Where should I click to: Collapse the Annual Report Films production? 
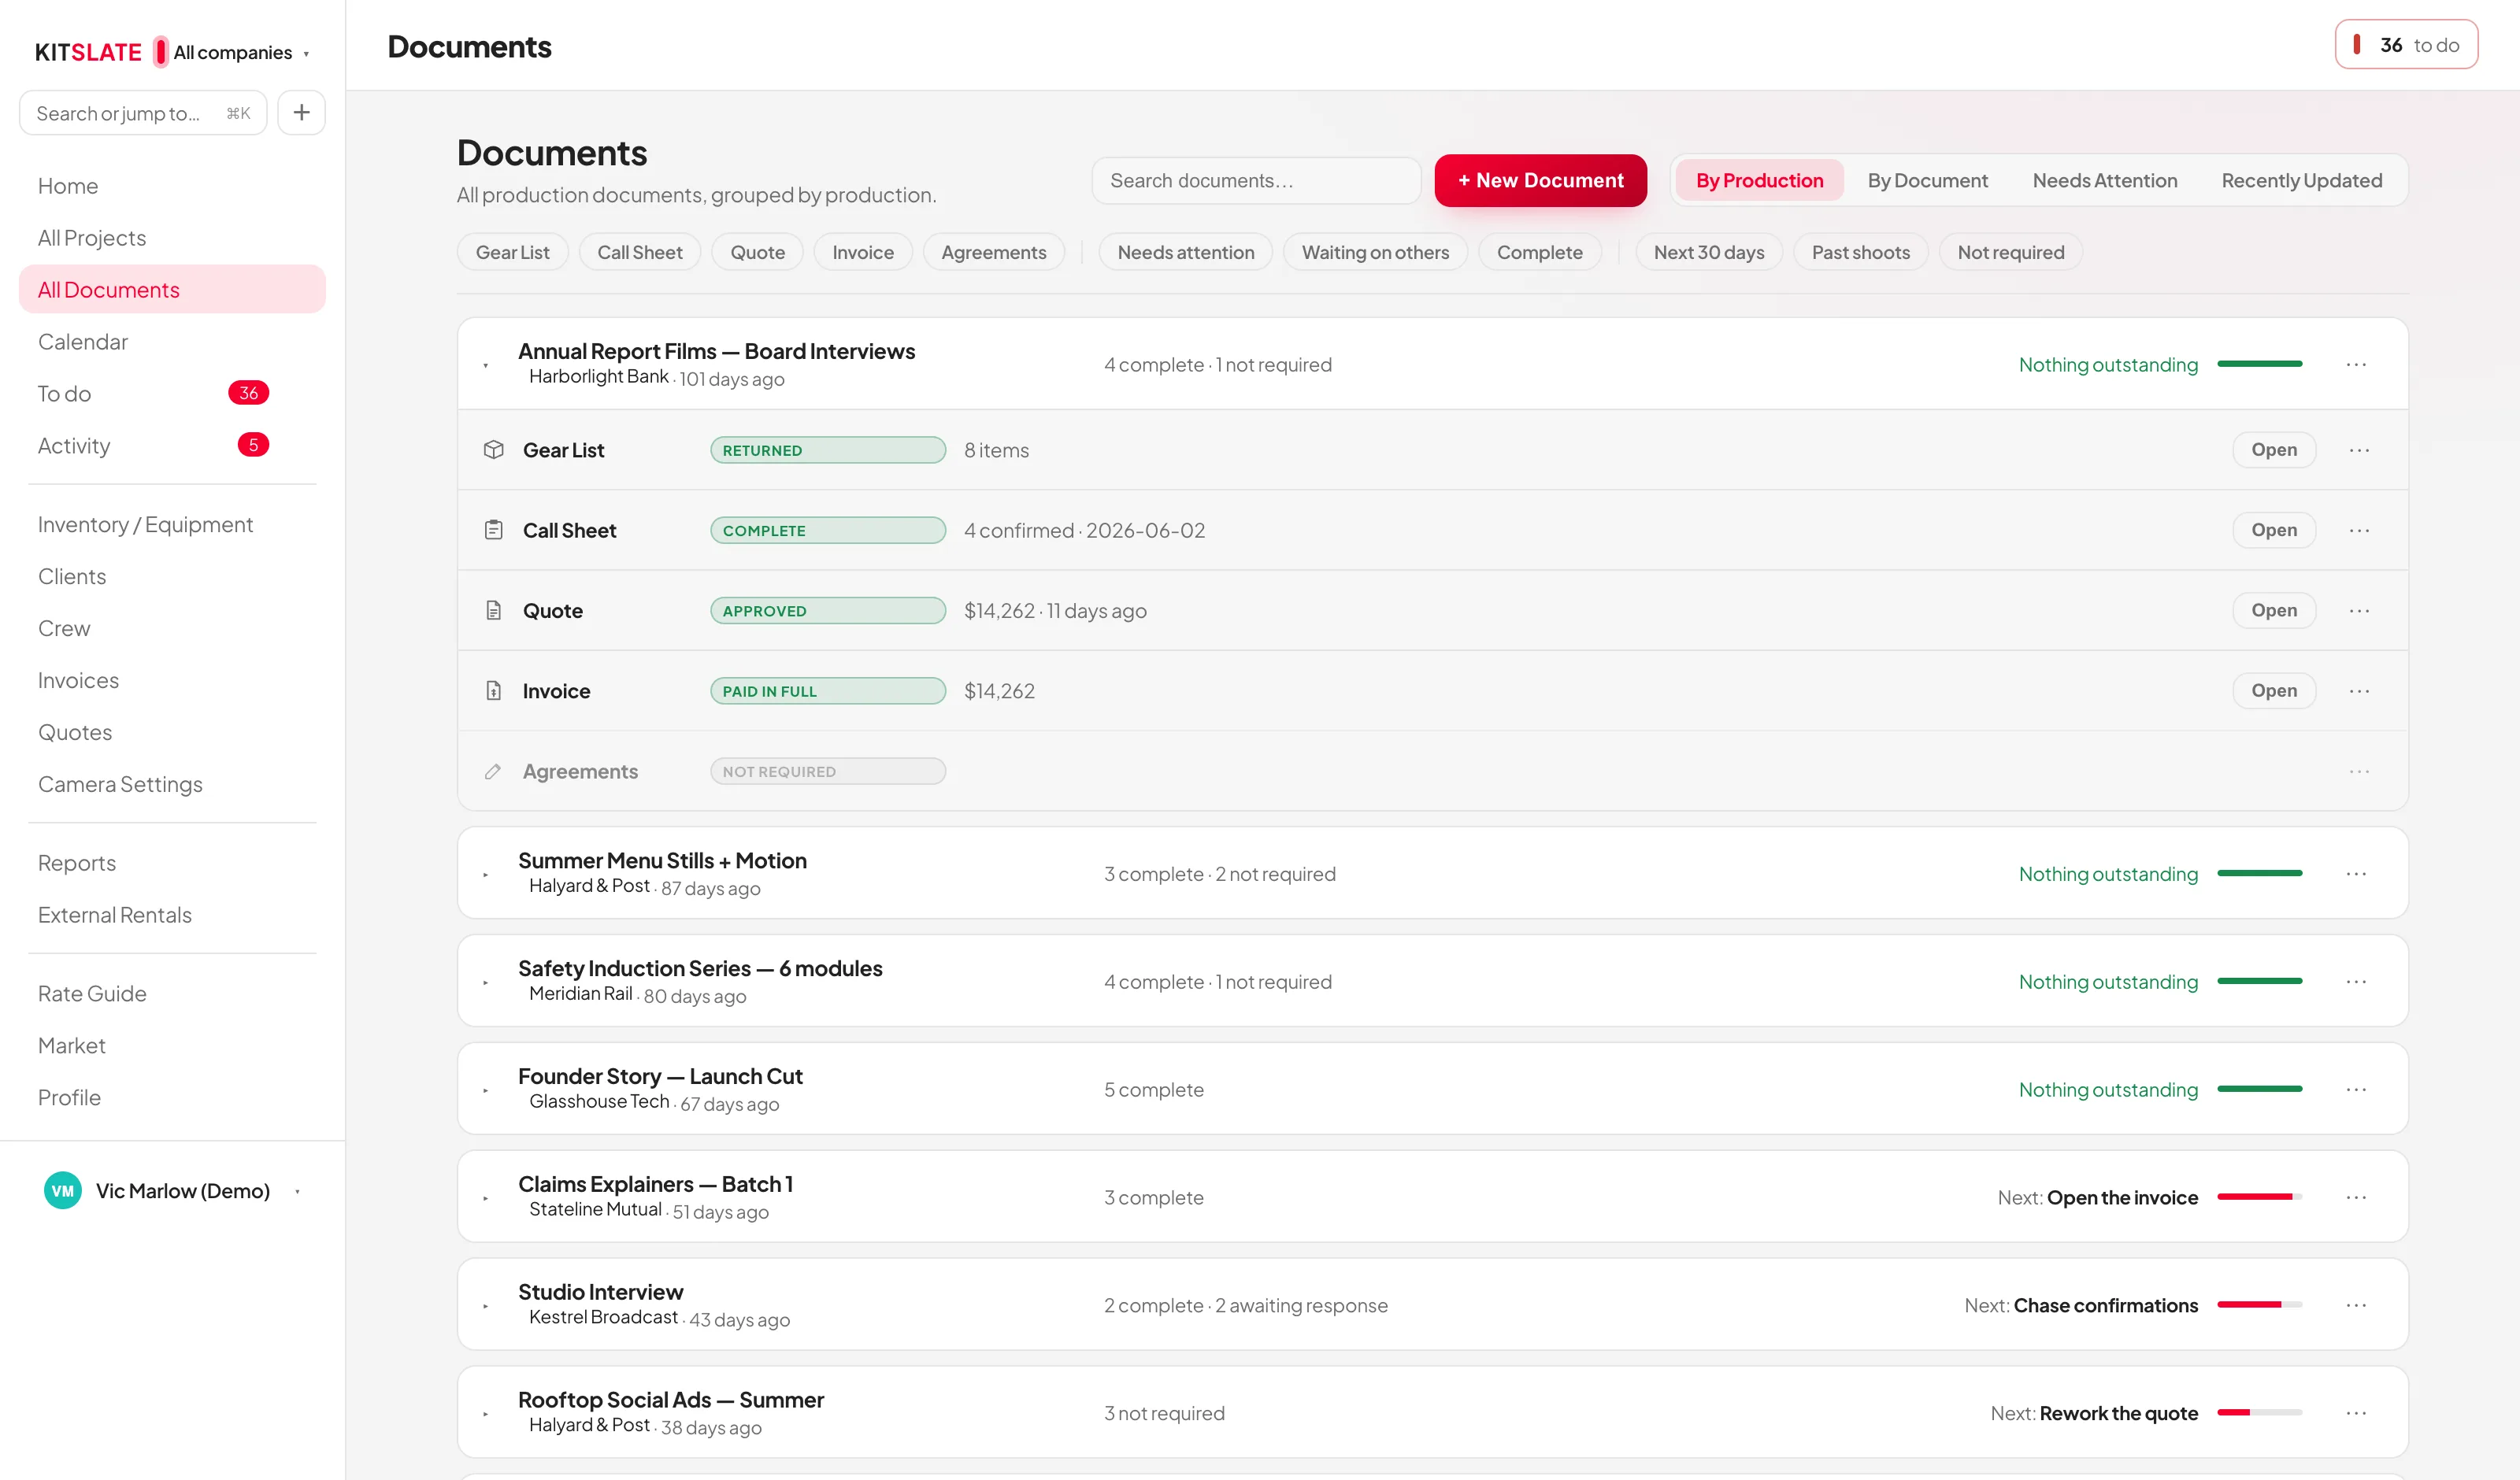[x=486, y=365]
